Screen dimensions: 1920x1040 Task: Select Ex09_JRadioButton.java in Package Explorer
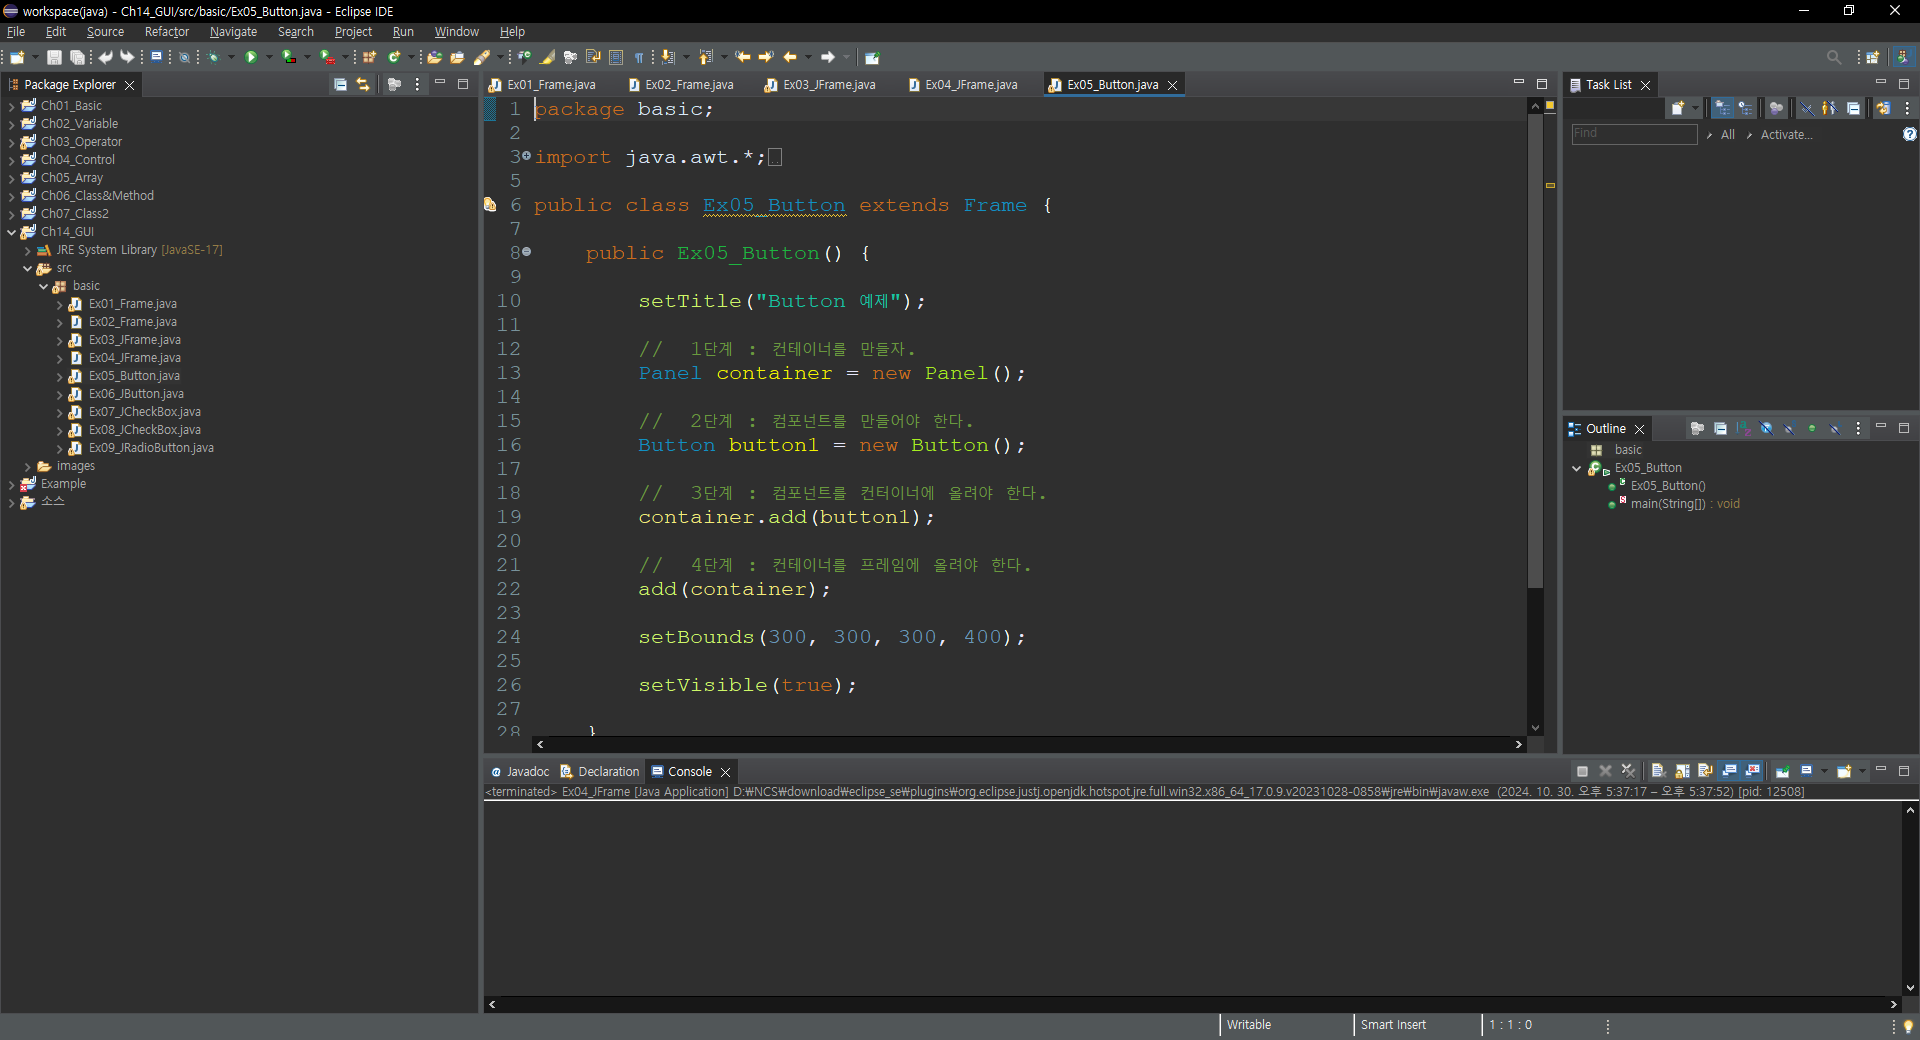coord(151,448)
